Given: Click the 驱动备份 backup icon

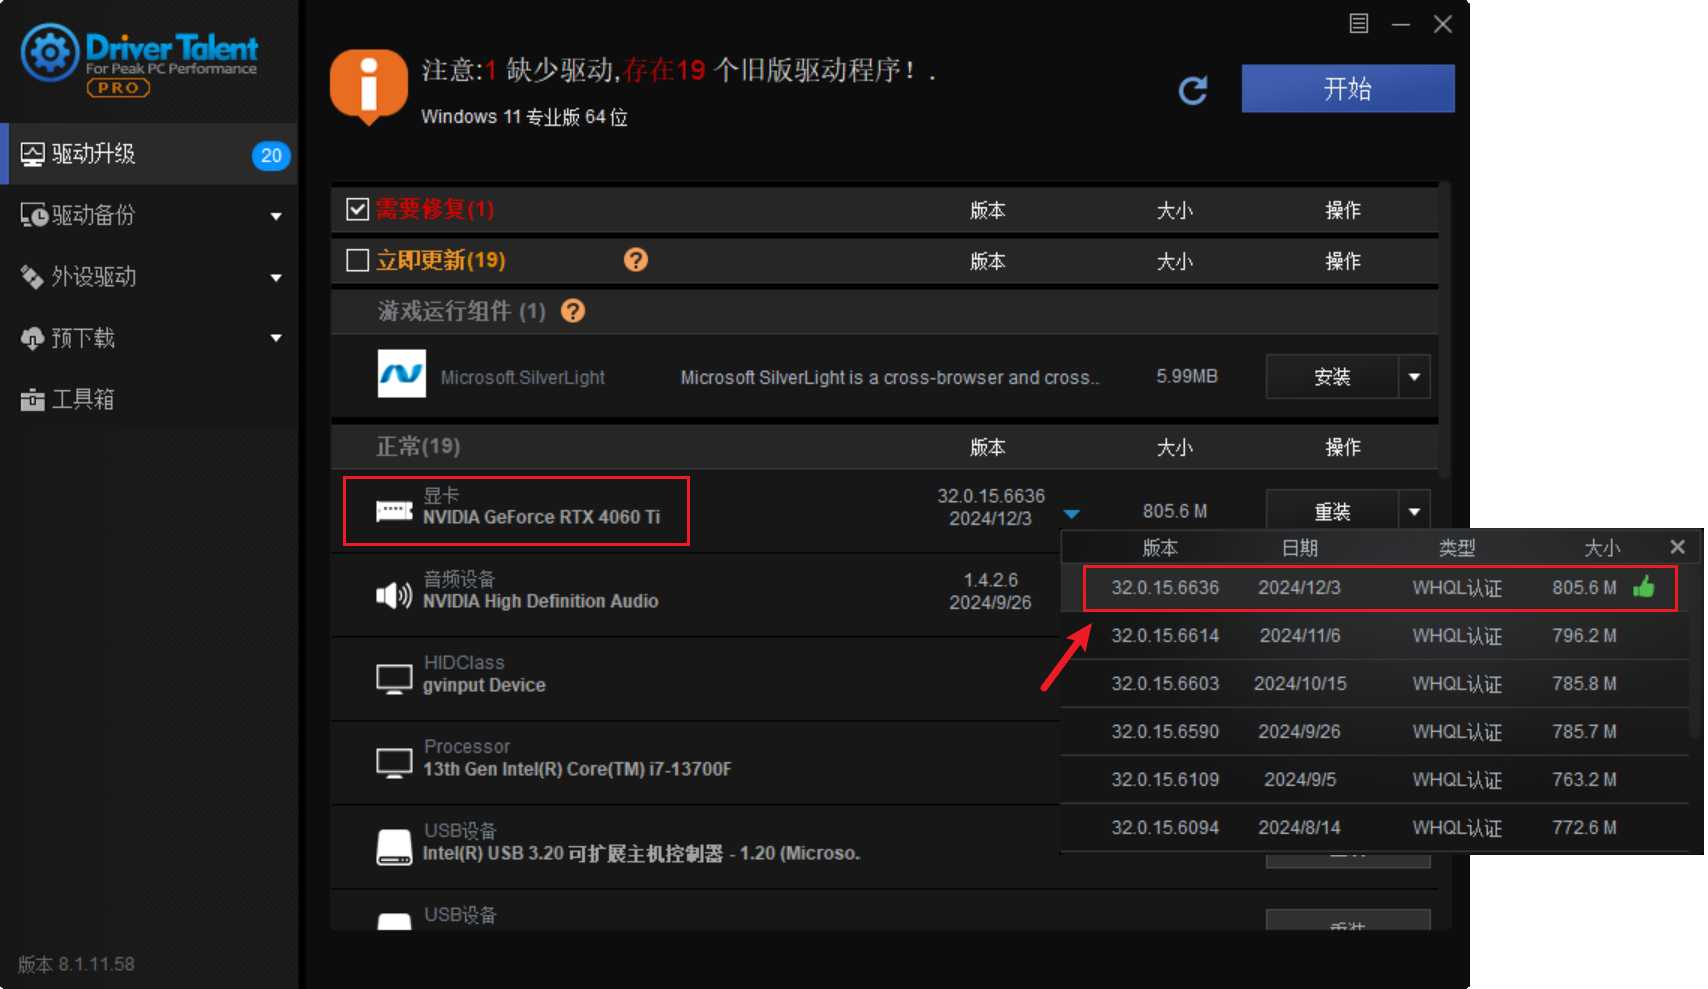Looking at the screenshot, I should point(34,215).
